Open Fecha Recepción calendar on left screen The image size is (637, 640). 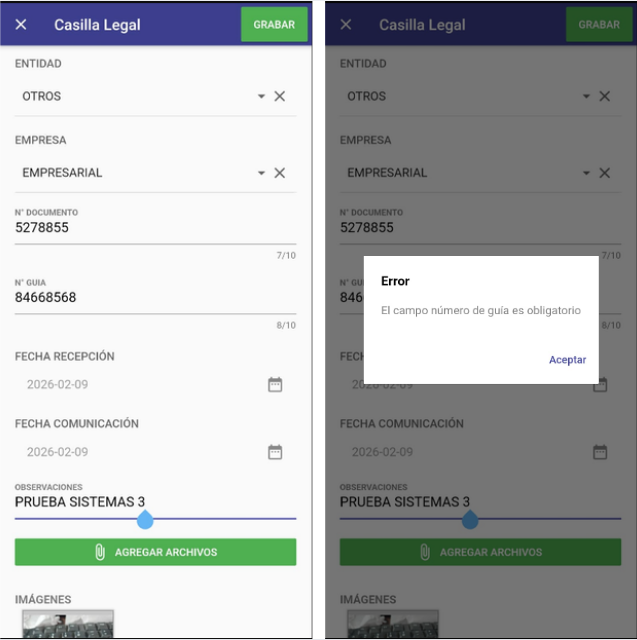tap(275, 385)
